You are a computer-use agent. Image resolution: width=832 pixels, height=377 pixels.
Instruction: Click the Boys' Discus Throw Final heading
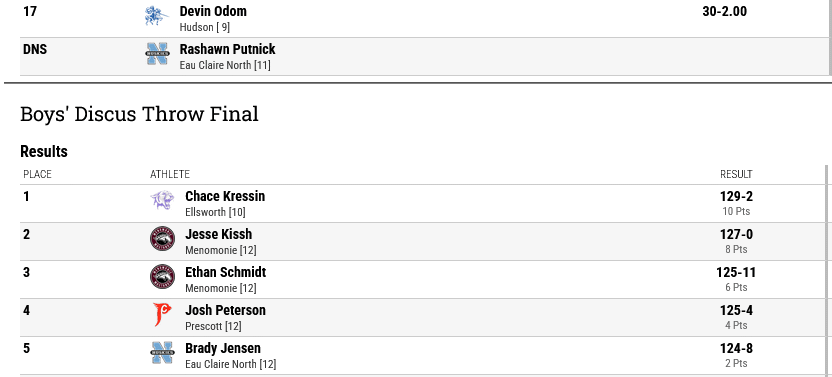pyautogui.click(x=140, y=114)
